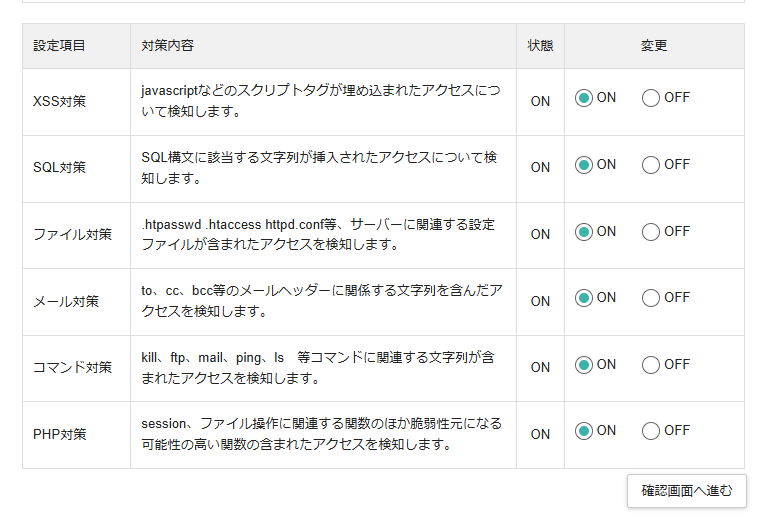
Task: Click the 状態 column header
Action: tap(540, 45)
